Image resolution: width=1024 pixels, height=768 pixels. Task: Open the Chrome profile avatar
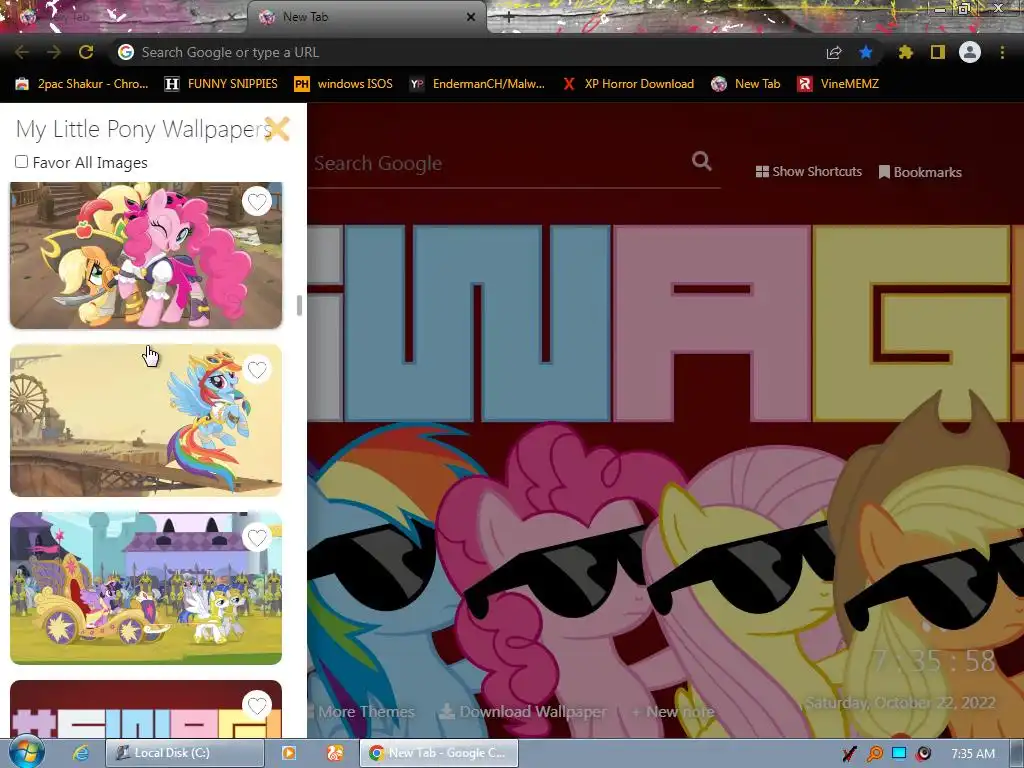coord(970,52)
